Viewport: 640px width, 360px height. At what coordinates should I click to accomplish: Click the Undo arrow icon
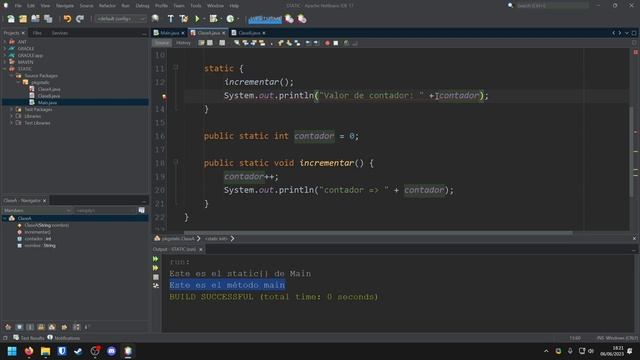(67, 19)
